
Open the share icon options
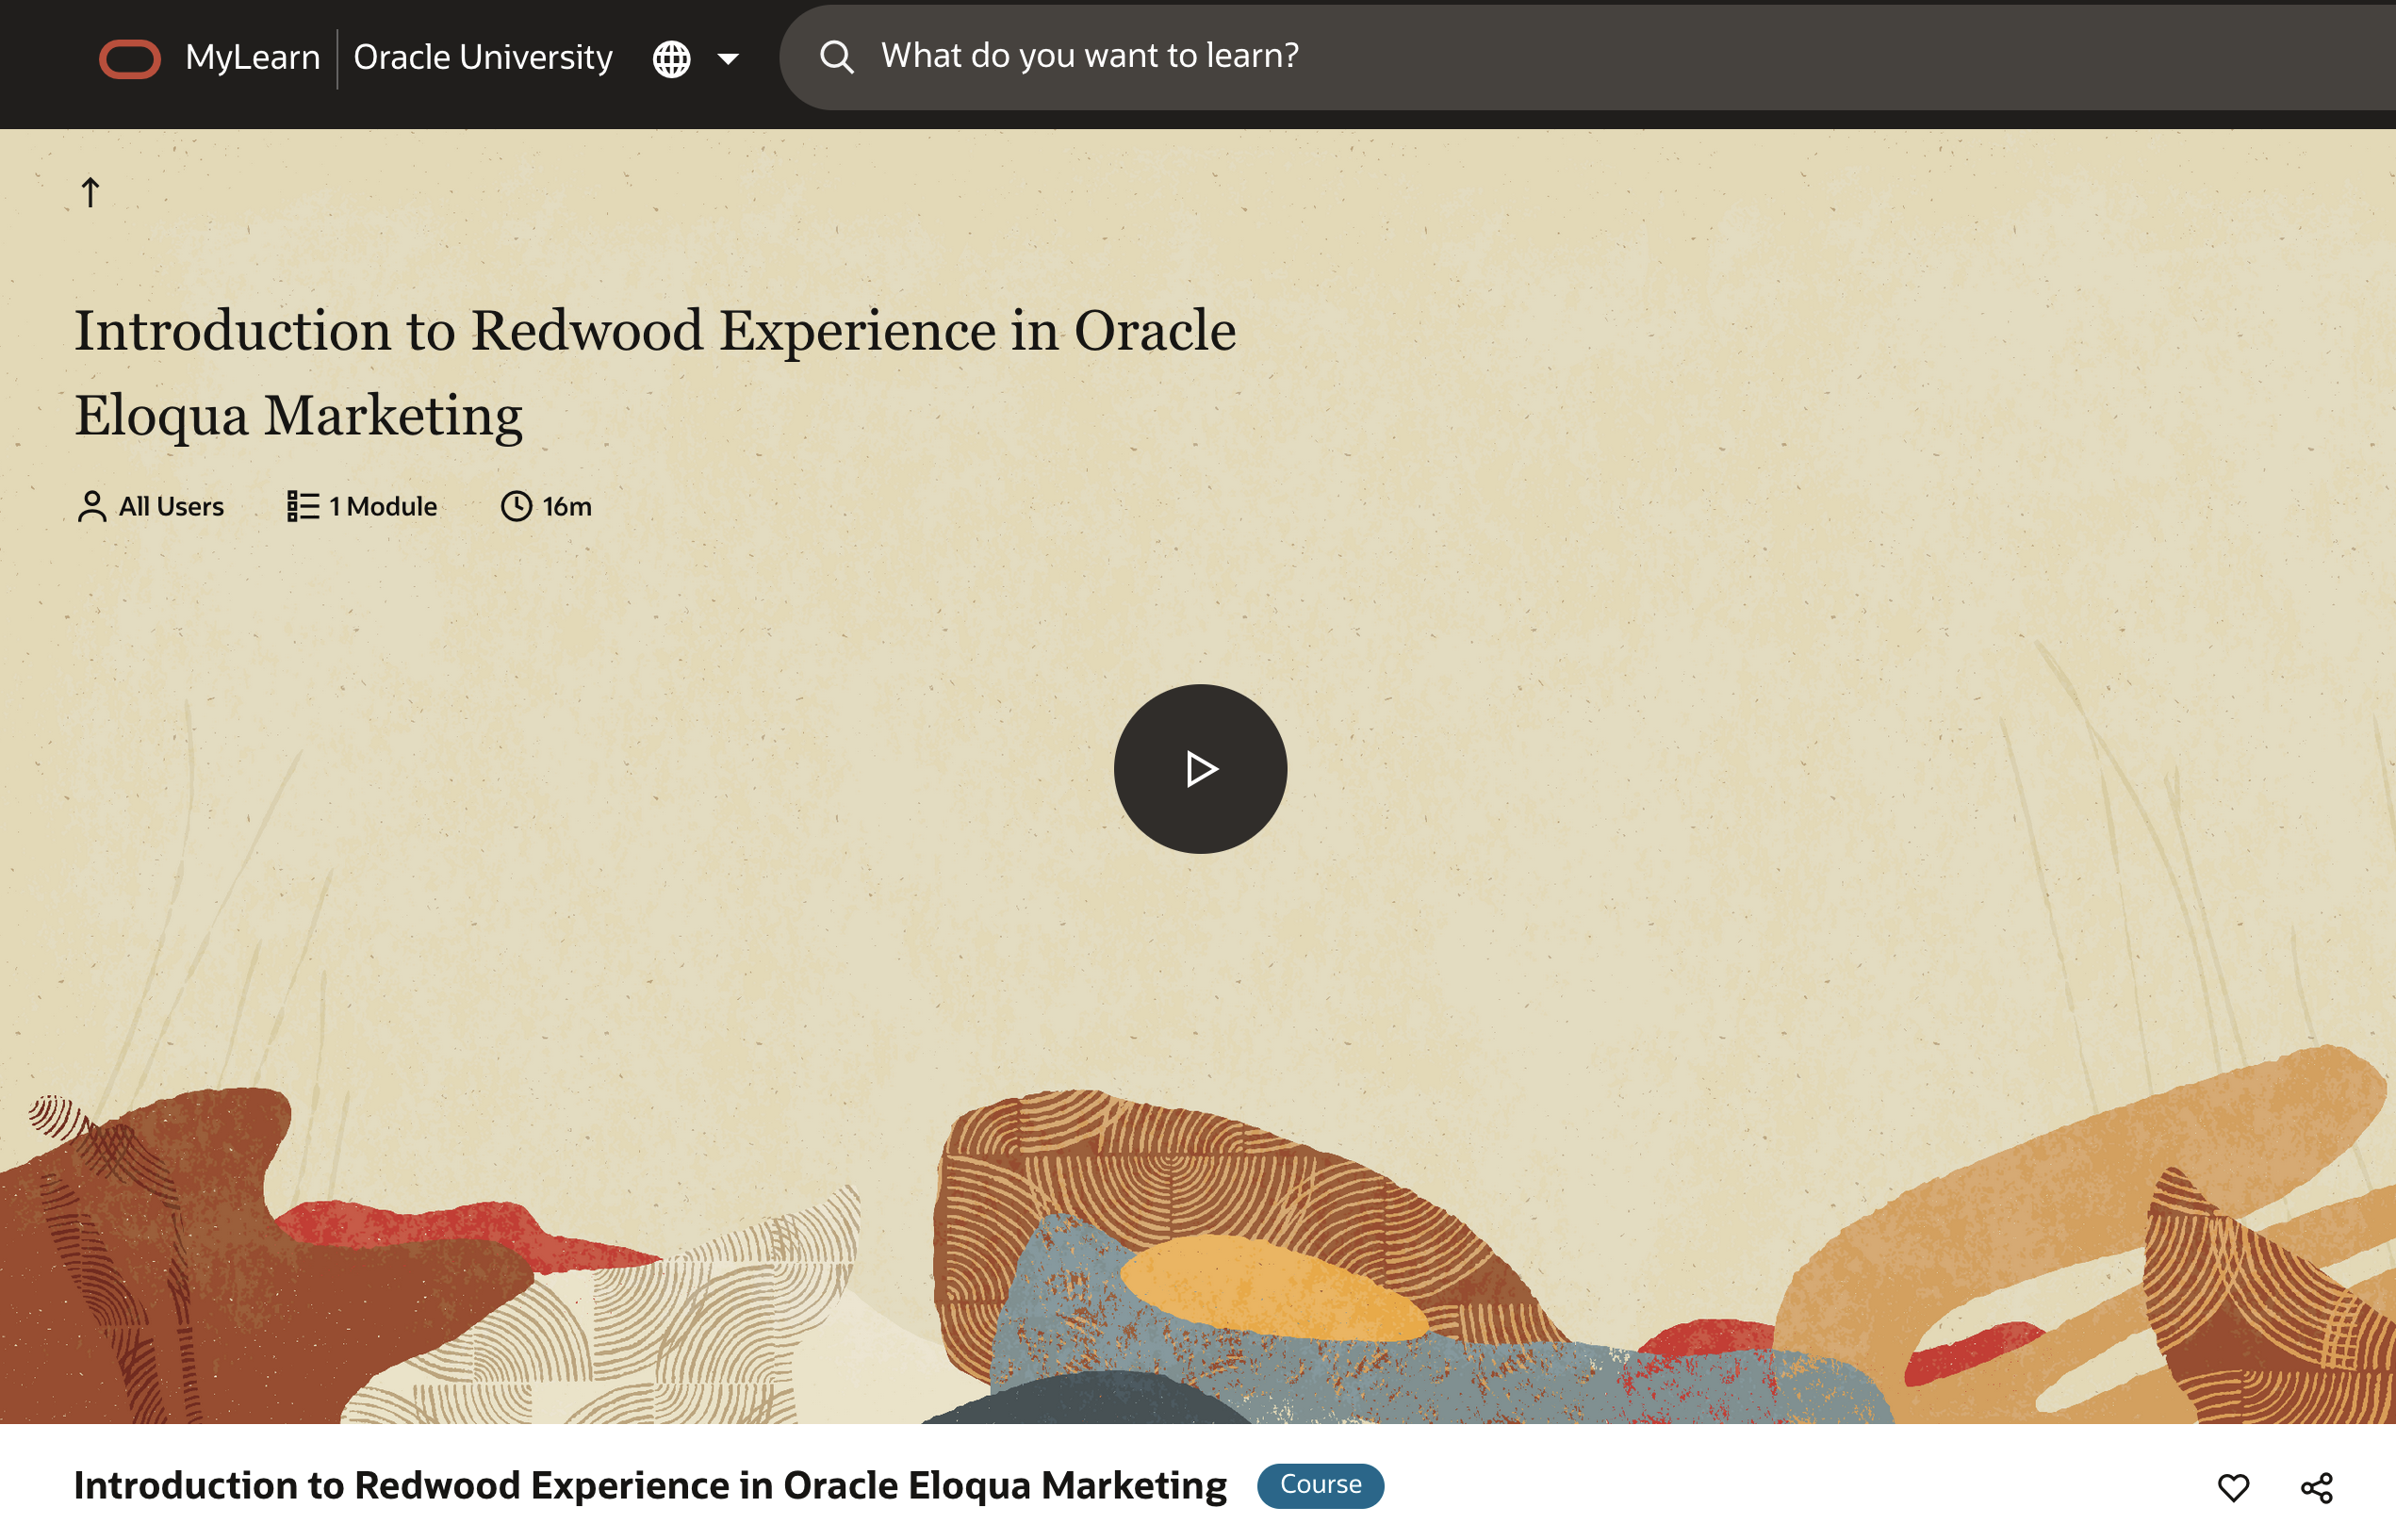click(2316, 1487)
